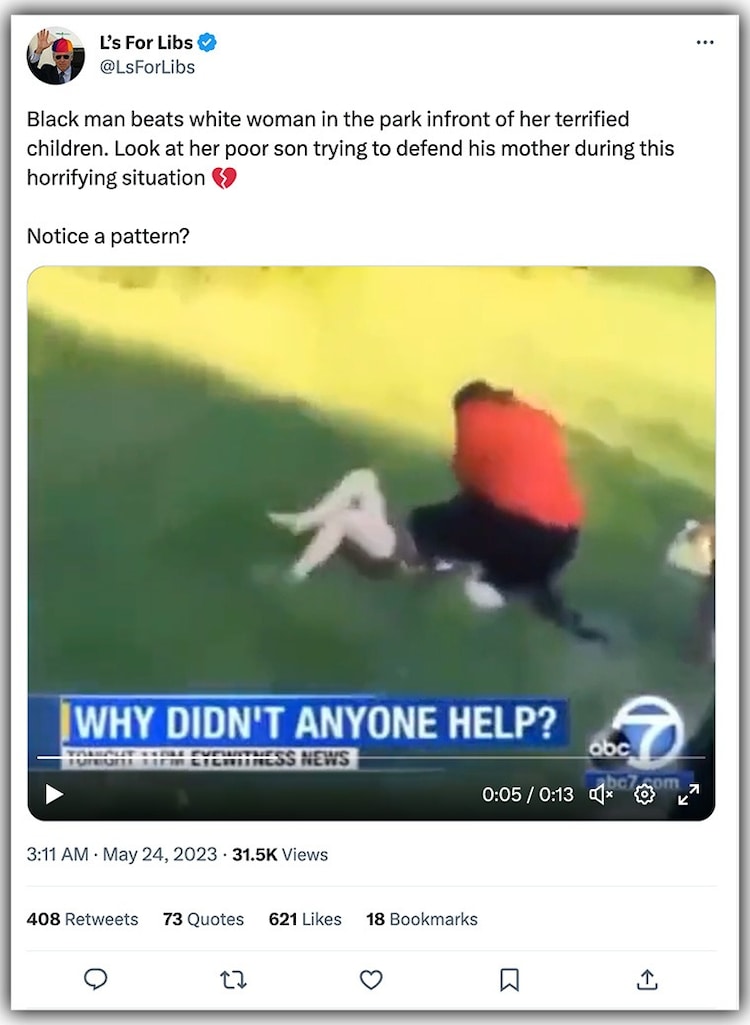Screen dimensions: 750x1025
Task: Bookmark the tweet with the bookmark icon
Action: (509, 979)
